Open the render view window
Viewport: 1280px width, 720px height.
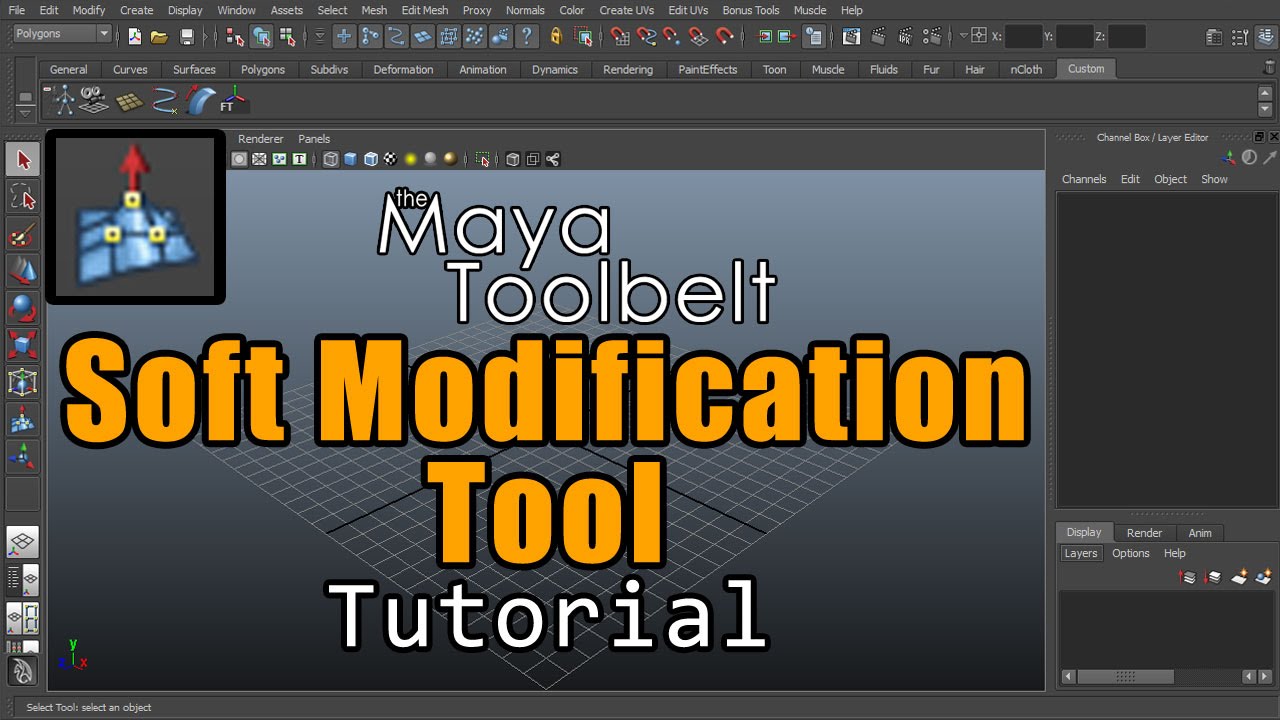click(x=851, y=37)
